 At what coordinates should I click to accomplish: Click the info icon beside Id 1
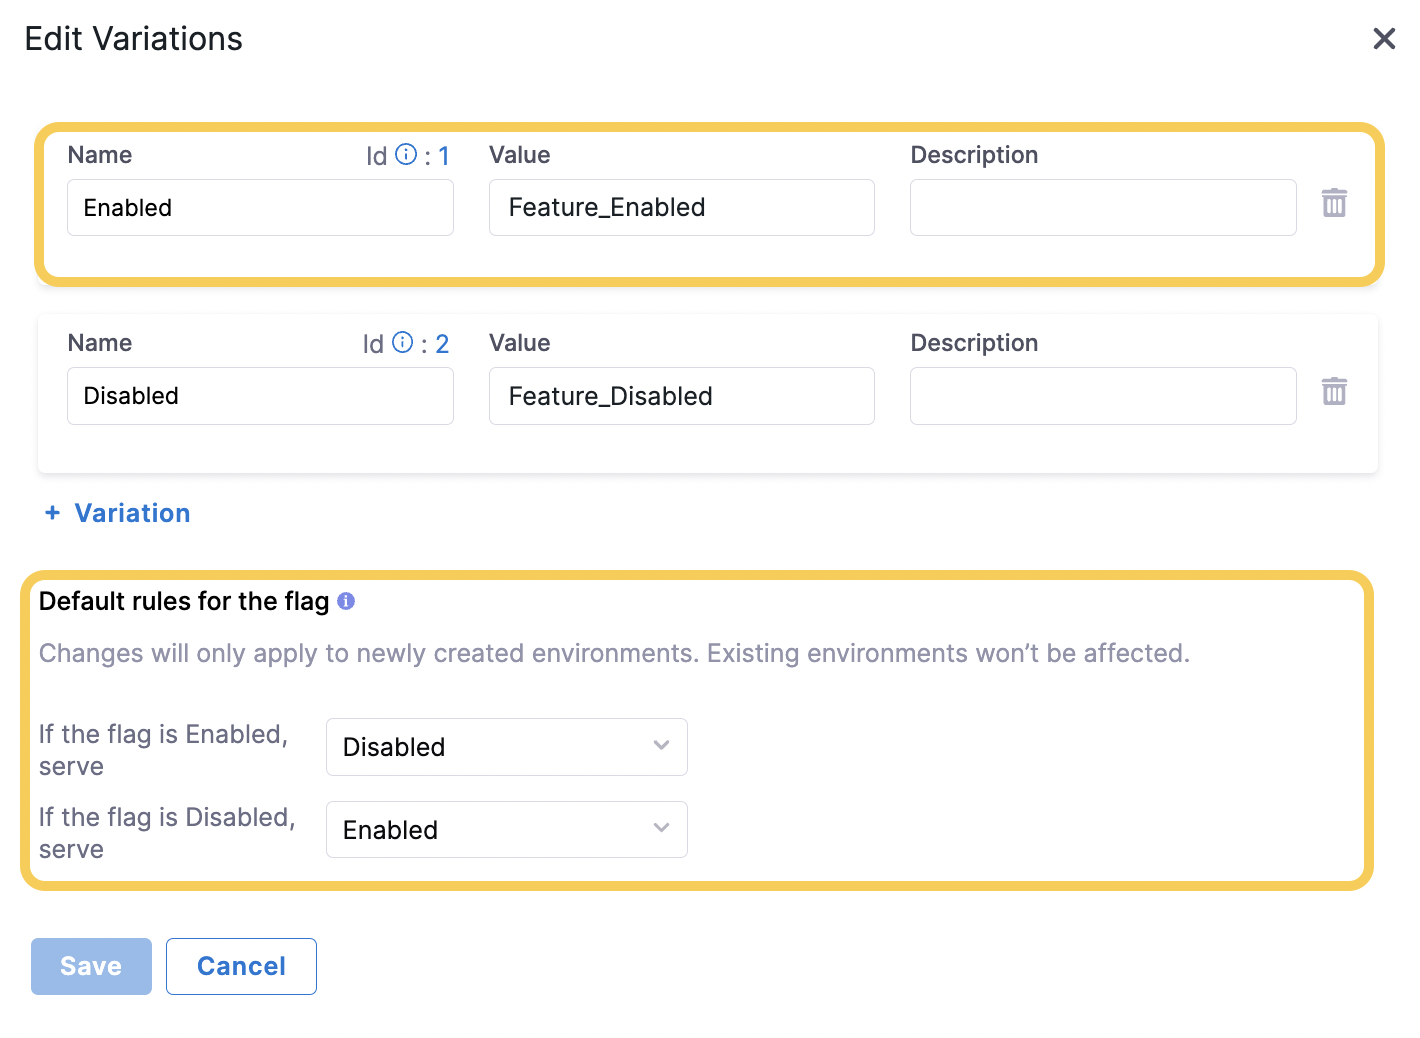click(x=406, y=154)
